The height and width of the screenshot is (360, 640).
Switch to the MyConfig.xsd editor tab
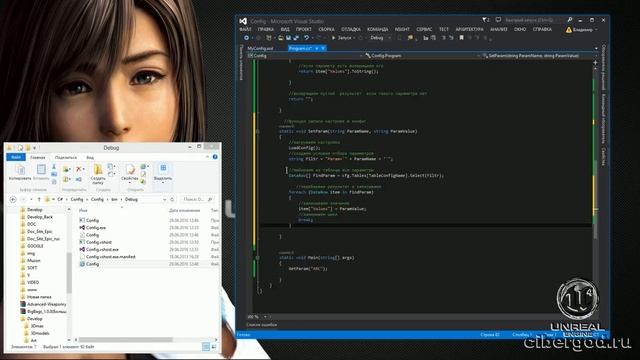[260, 48]
